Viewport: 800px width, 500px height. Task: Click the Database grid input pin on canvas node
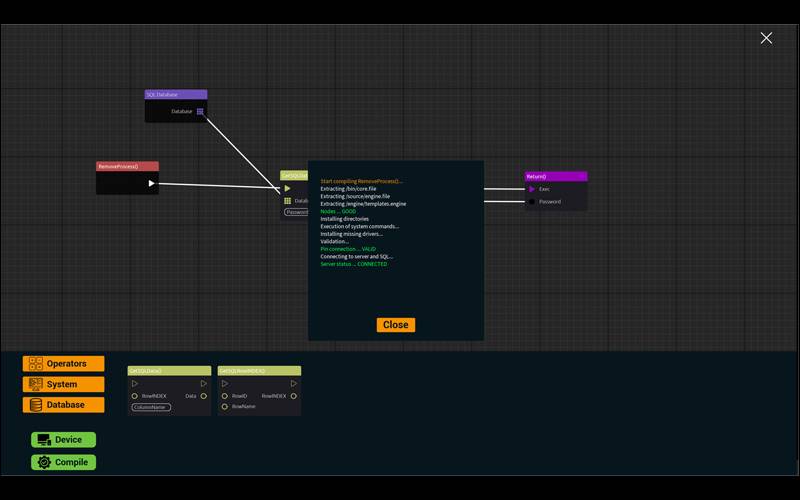pyautogui.click(x=288, y=200)
